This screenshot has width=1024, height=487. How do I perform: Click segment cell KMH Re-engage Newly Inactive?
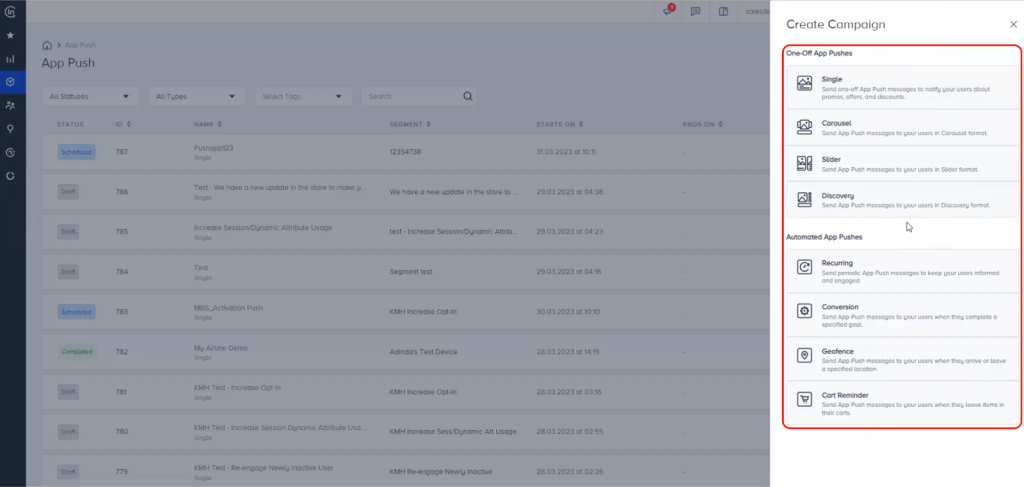tap(441, 471)
